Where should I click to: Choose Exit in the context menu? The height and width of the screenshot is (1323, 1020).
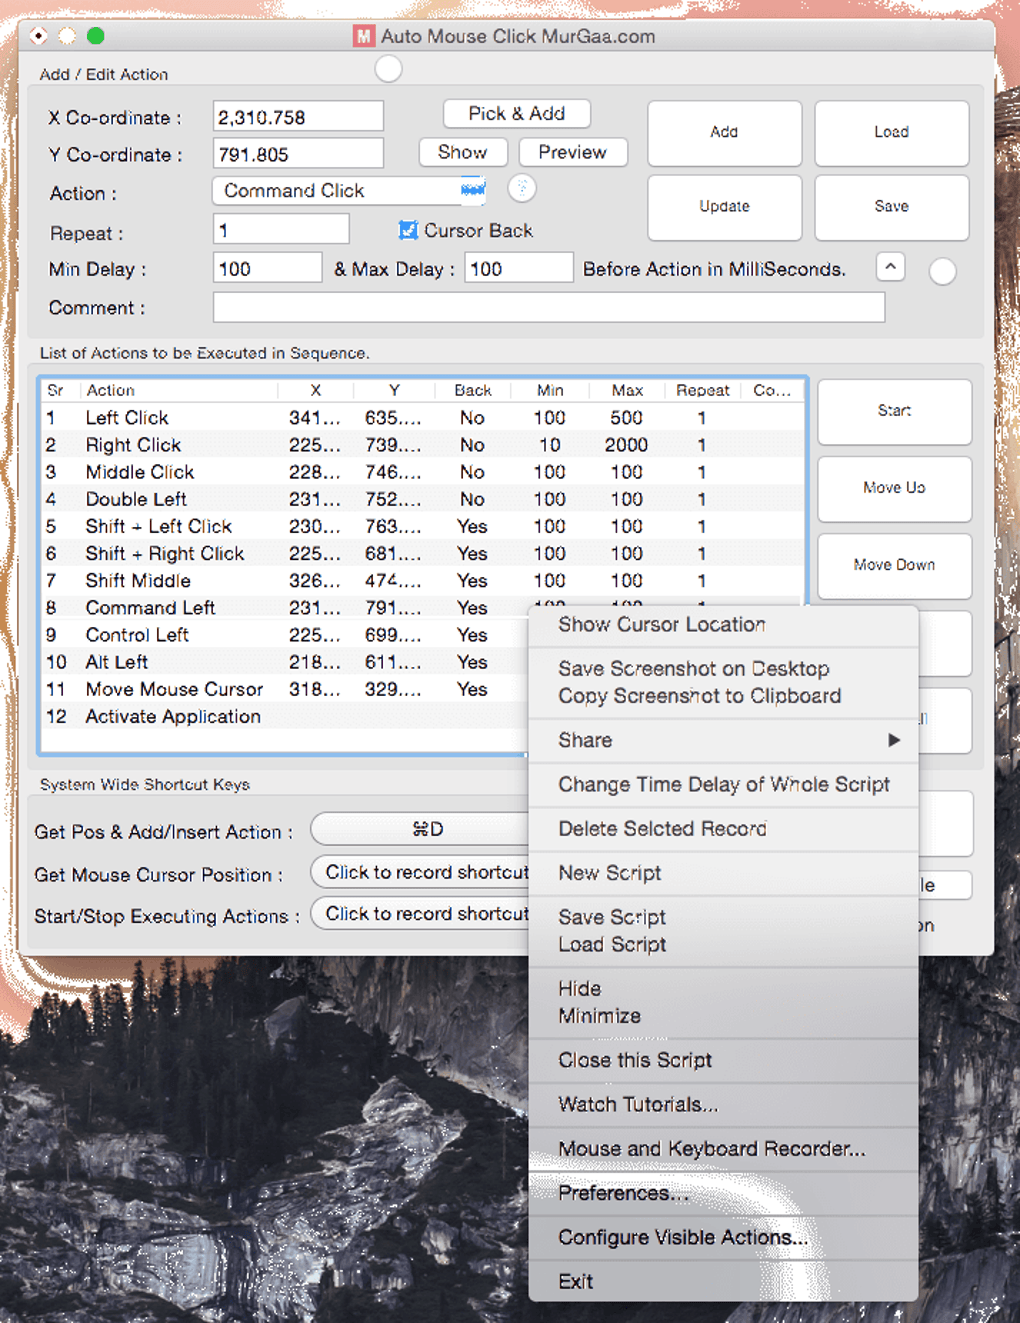pos(723,1281)
